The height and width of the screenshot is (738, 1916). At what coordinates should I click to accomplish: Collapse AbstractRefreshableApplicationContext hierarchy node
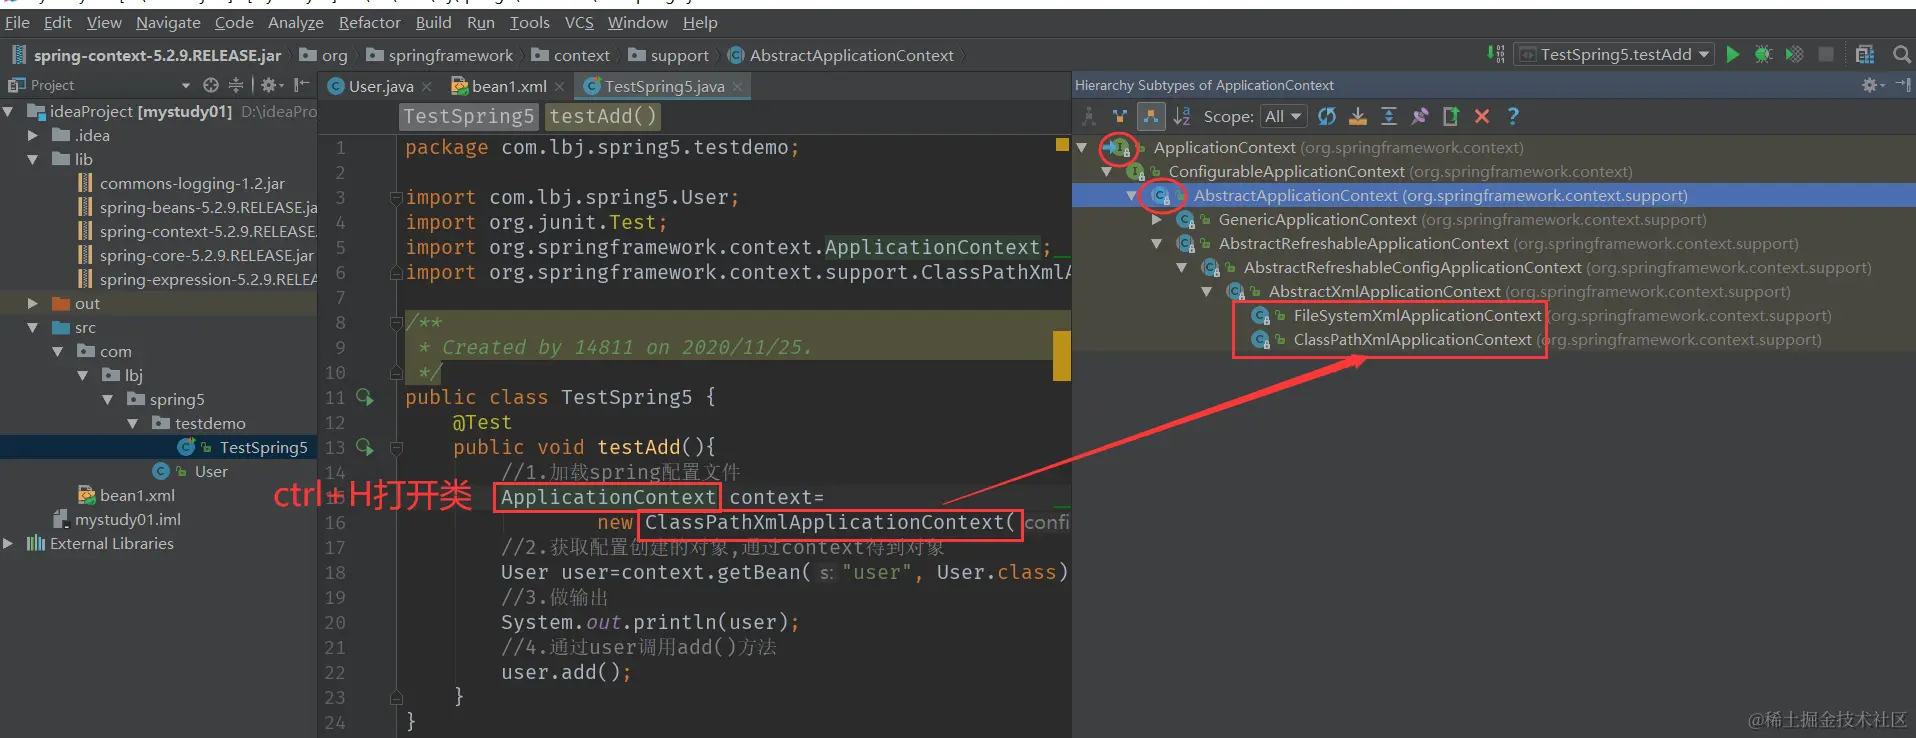point(1157,243)
